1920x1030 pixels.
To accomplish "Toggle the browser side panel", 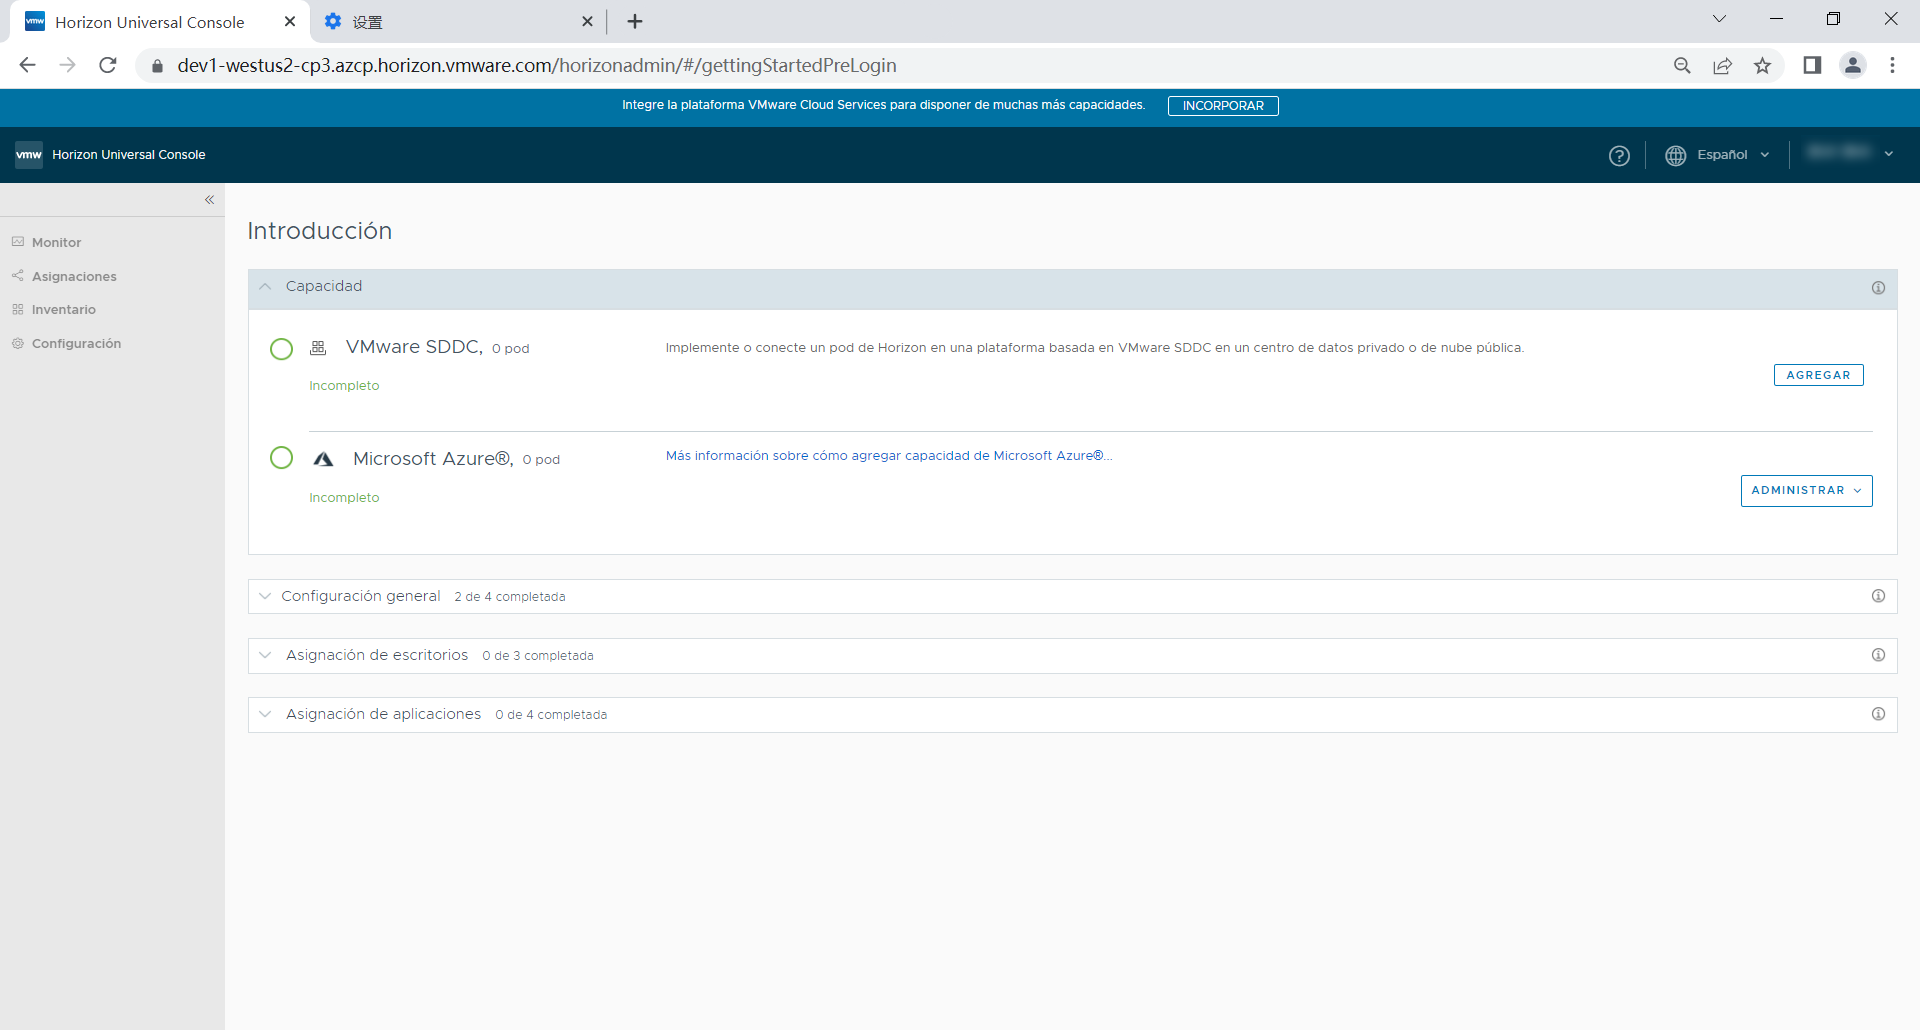I will pyautogui.click(x=1812, y=65).
